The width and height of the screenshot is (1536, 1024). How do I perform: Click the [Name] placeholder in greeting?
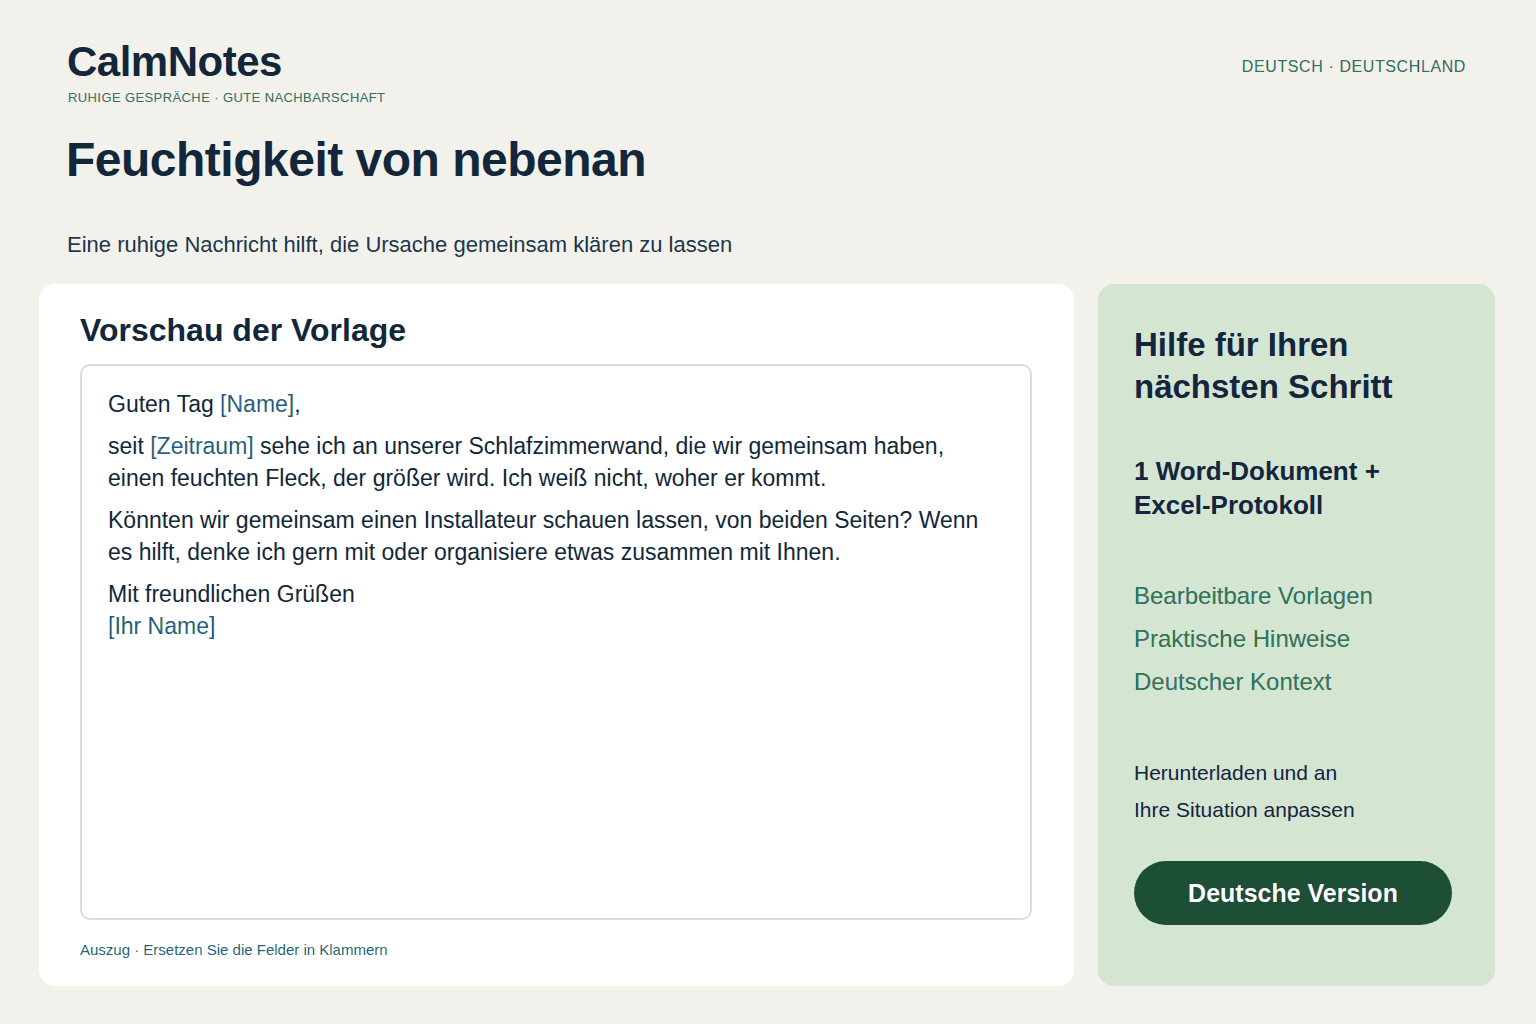257,404
